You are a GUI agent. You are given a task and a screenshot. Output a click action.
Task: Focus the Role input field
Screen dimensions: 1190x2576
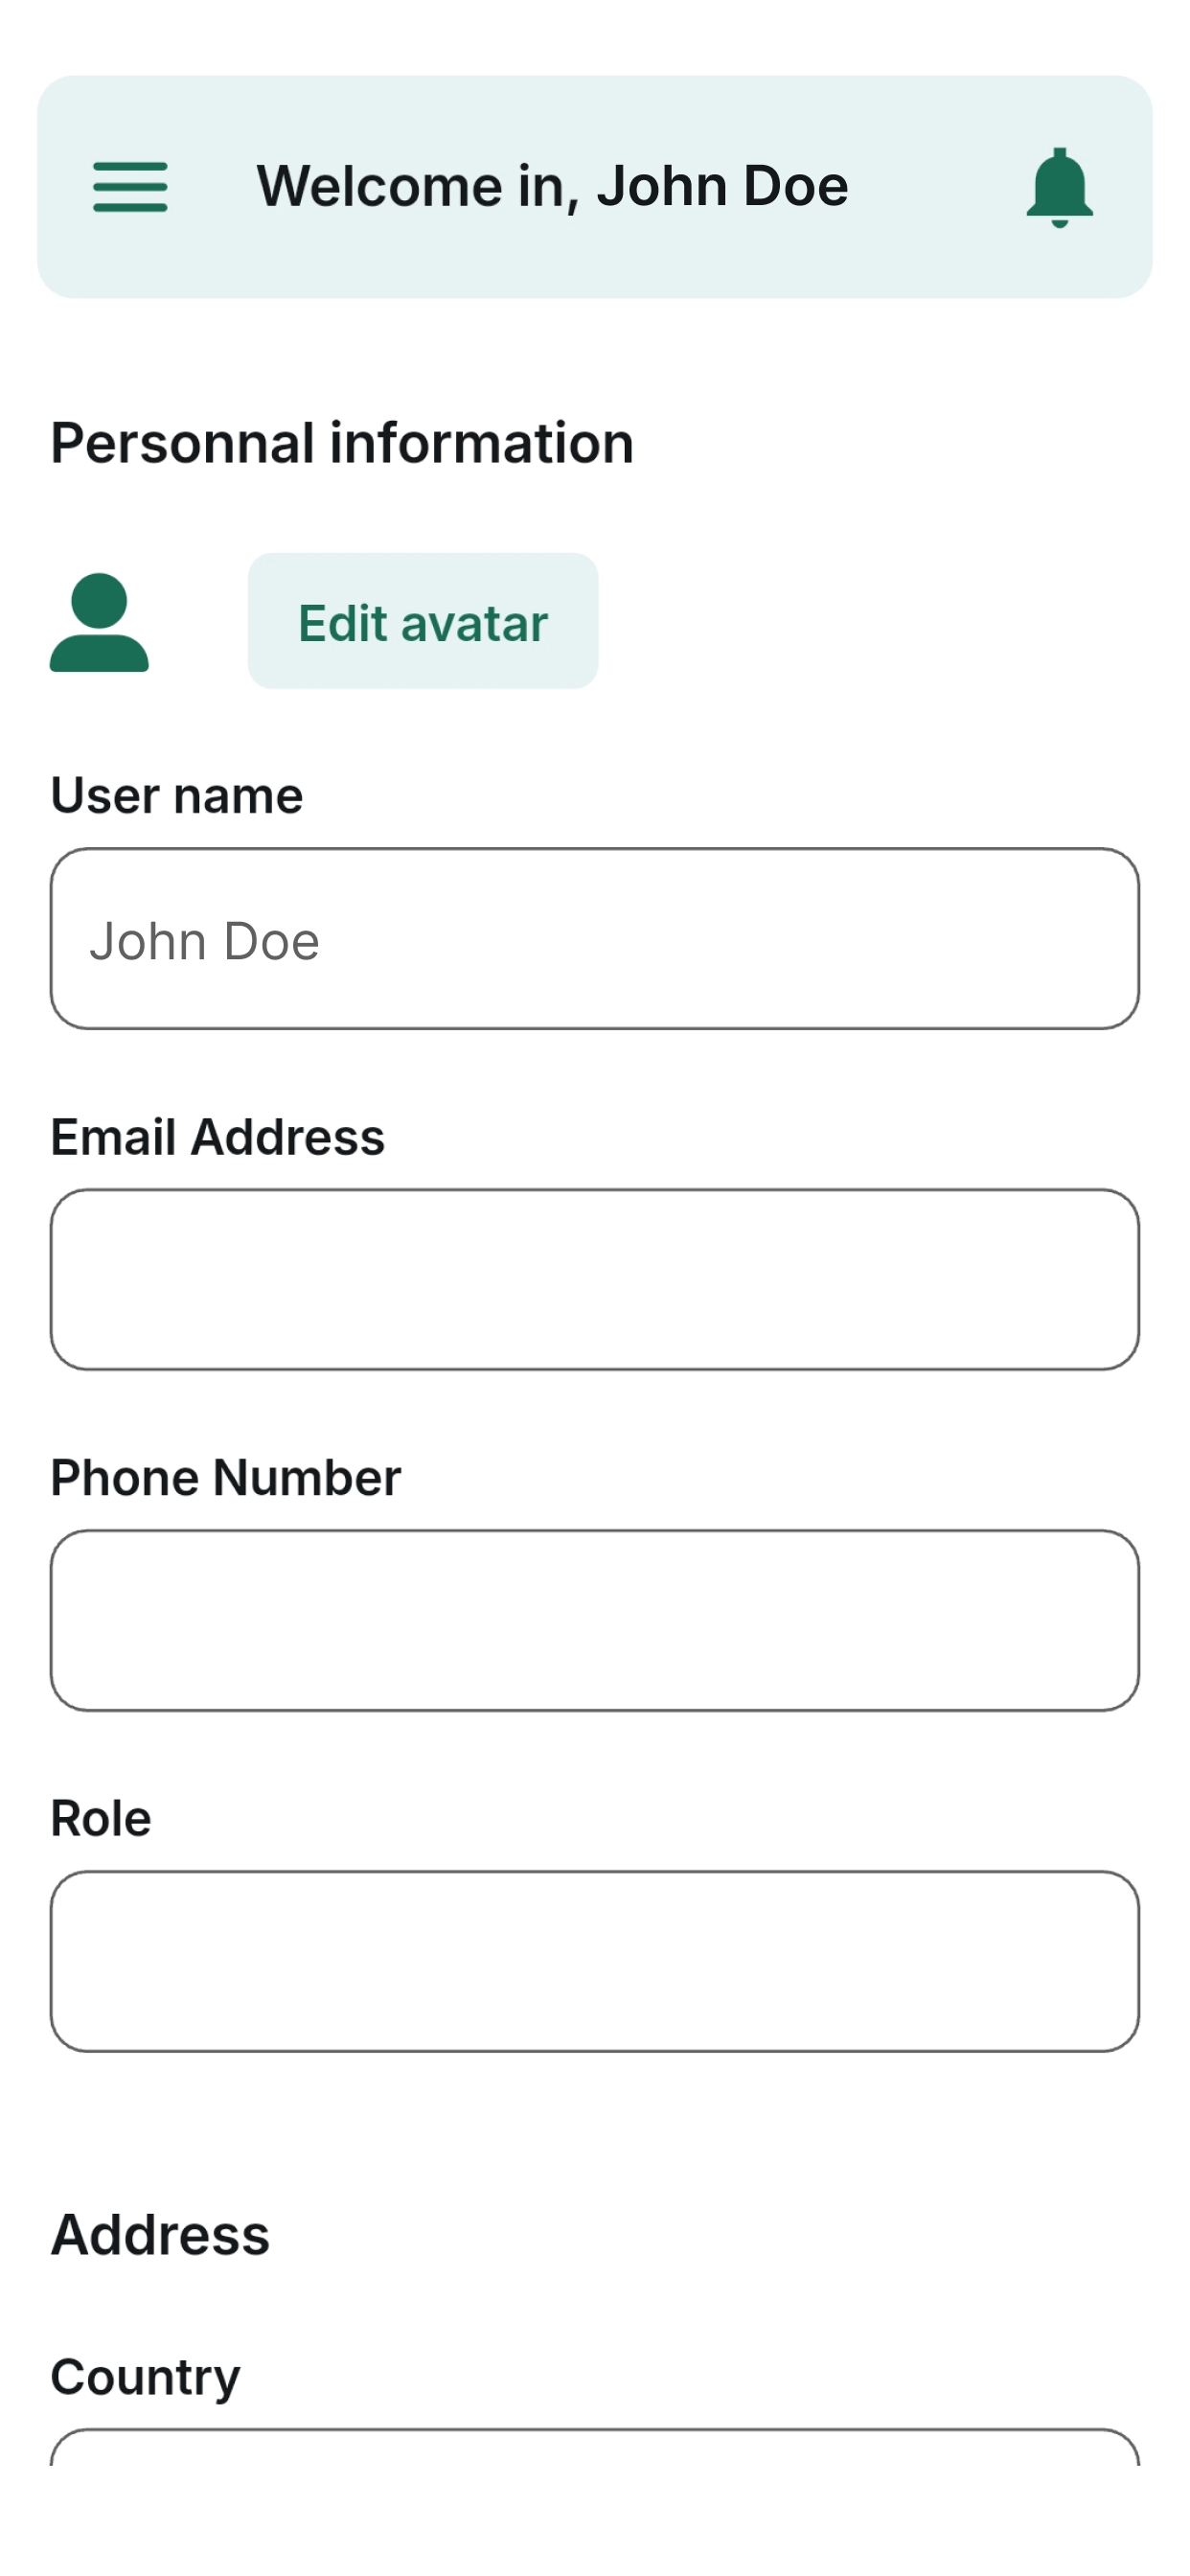click(595, 1962)
